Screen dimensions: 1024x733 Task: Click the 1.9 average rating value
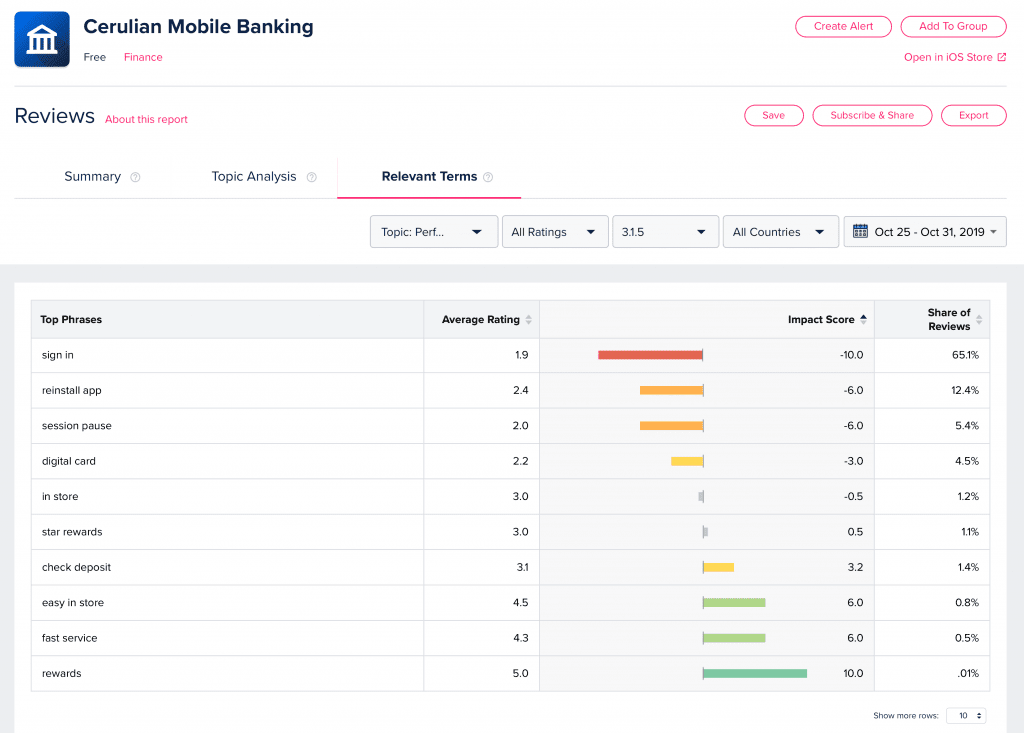pos(521,355)
